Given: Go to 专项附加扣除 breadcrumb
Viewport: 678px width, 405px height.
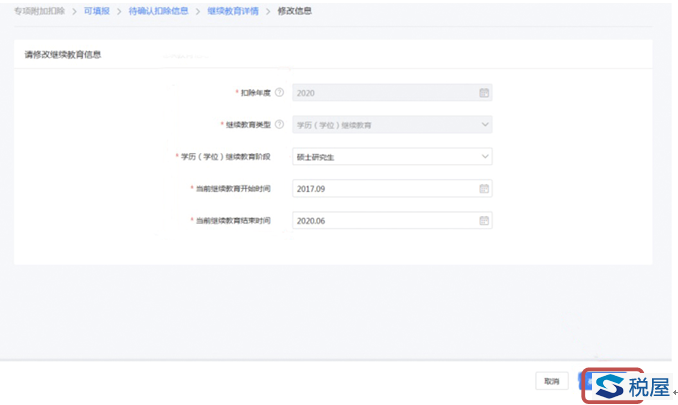Looking at the screenshot, I should click(x=38, y=11).
